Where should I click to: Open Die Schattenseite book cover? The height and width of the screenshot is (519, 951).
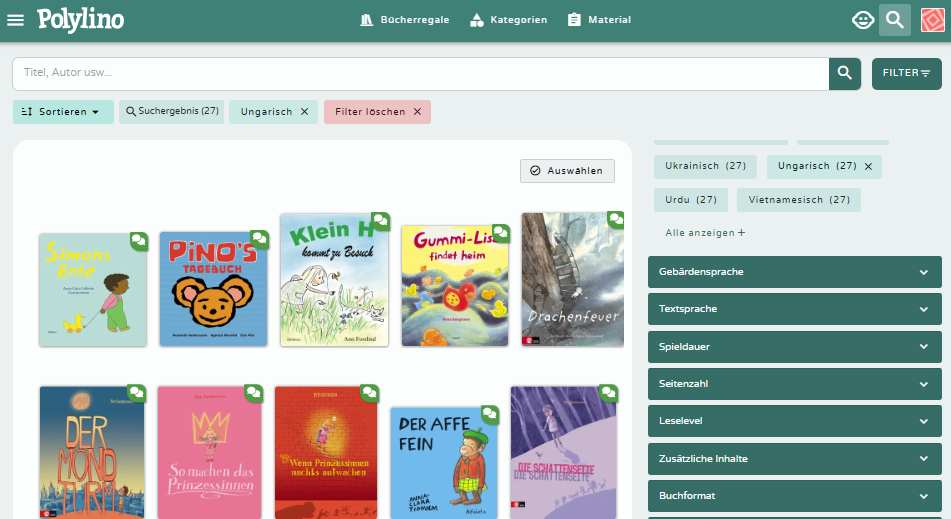563,452
